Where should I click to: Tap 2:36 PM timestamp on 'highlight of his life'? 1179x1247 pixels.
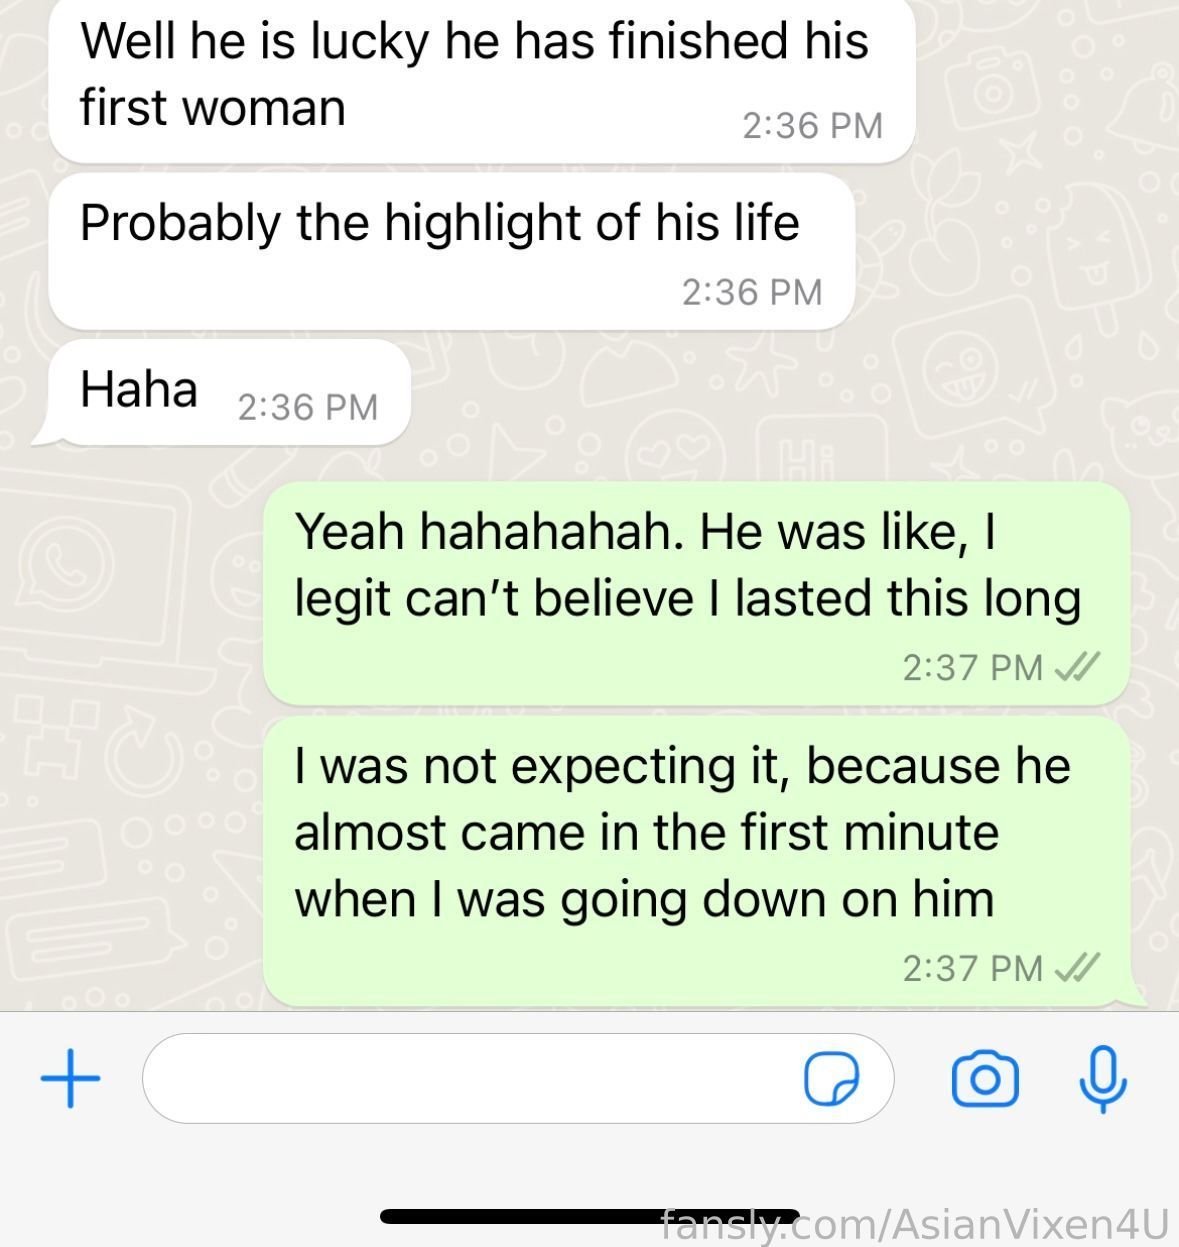[x=752, y=292]
